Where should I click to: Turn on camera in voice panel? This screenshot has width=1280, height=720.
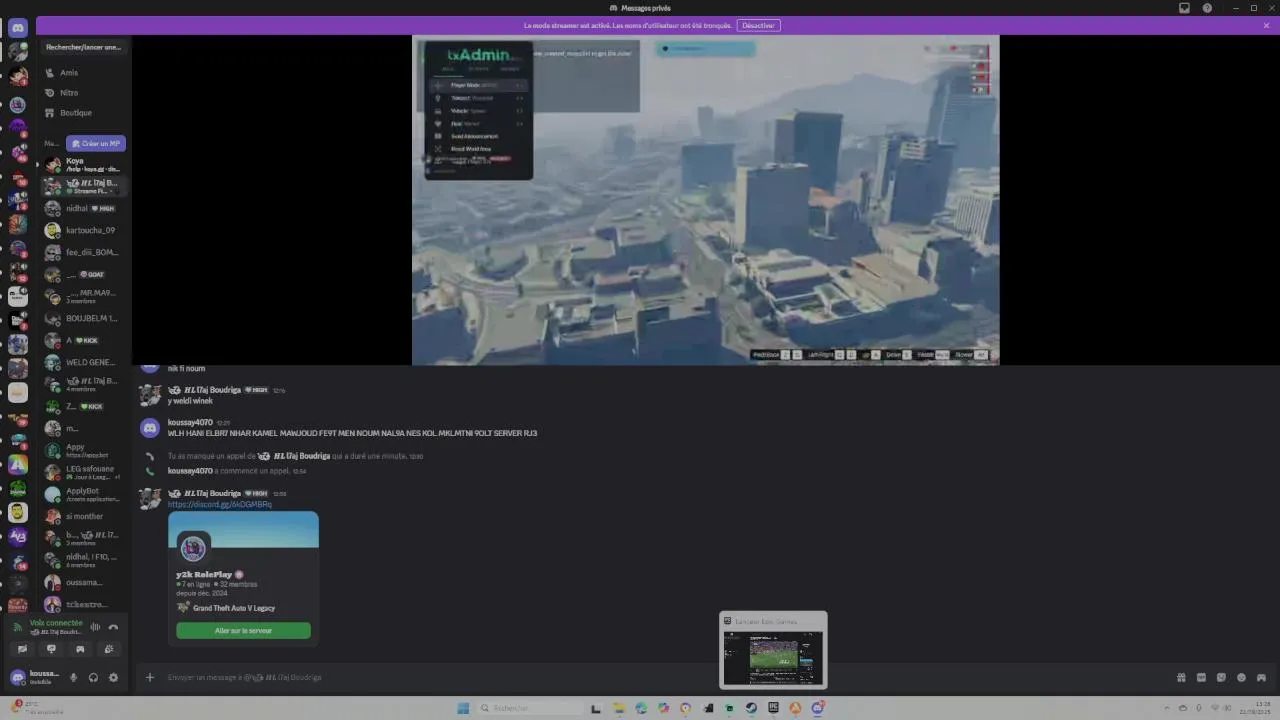[22, 649]
